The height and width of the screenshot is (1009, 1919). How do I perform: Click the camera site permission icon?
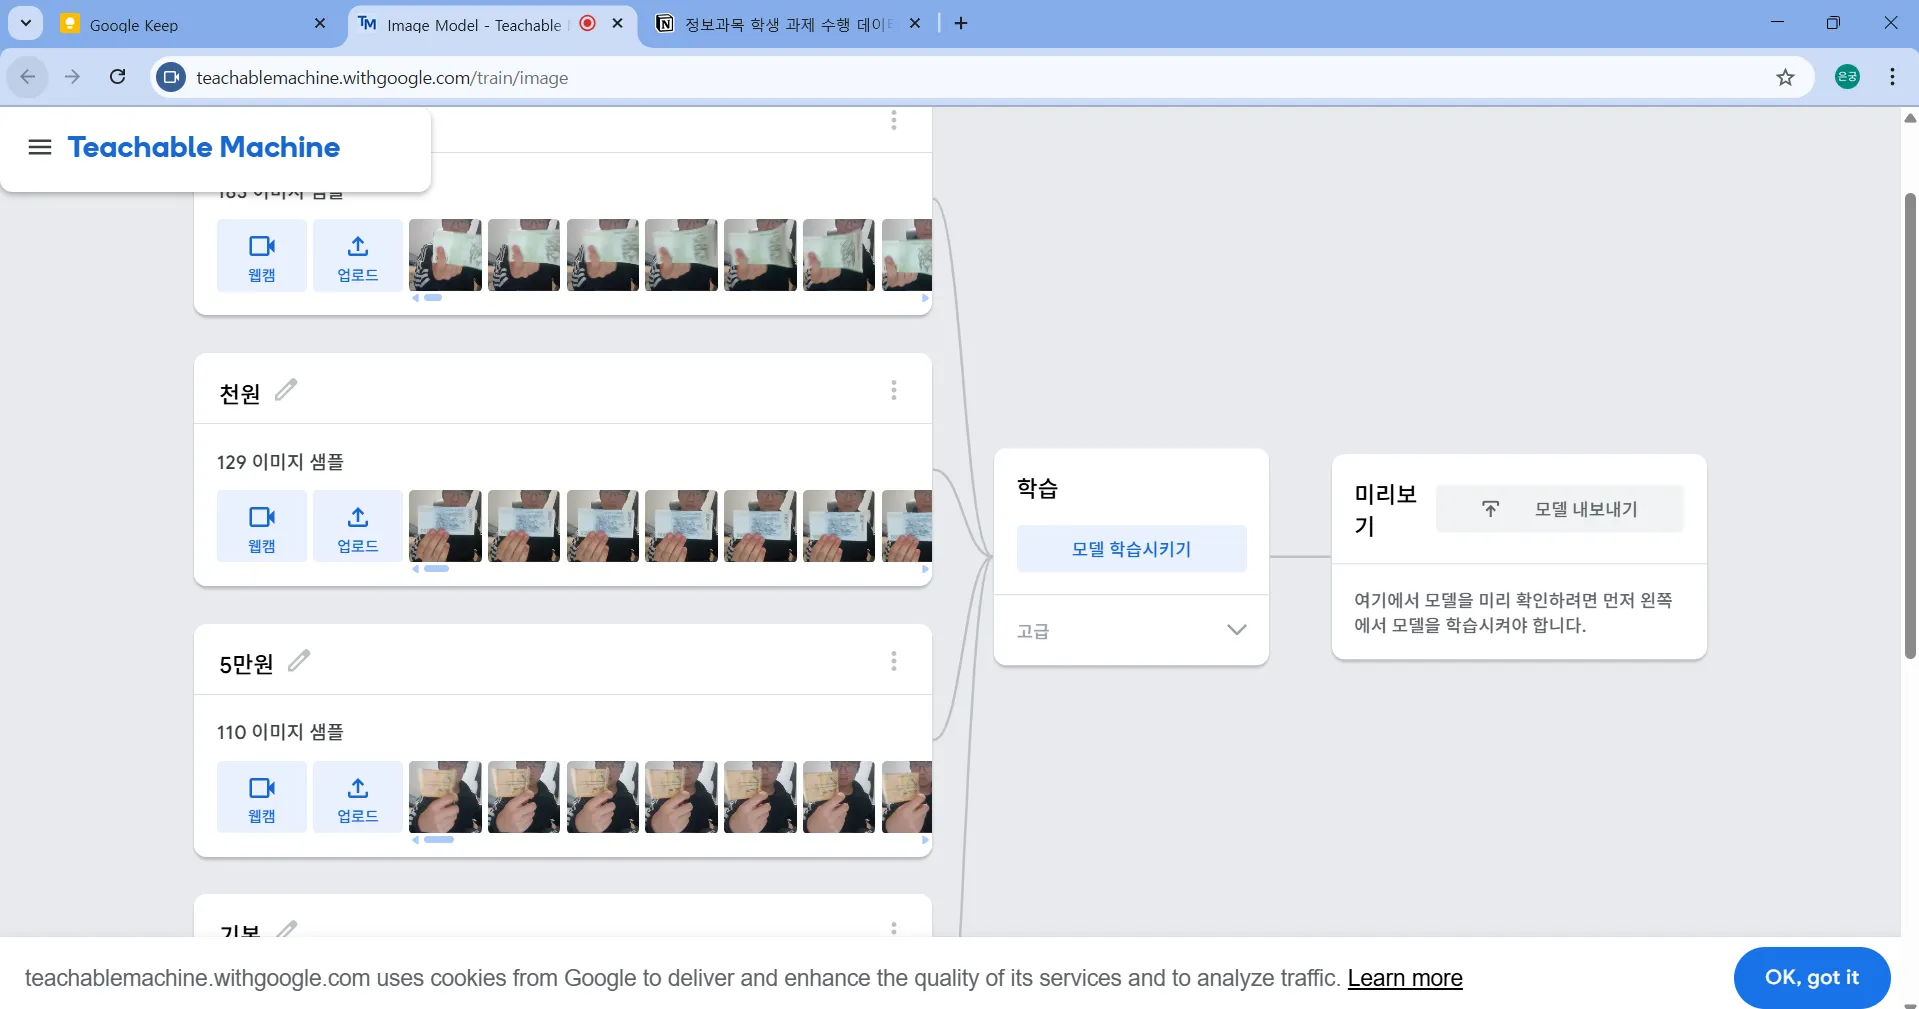coord(172,77)
